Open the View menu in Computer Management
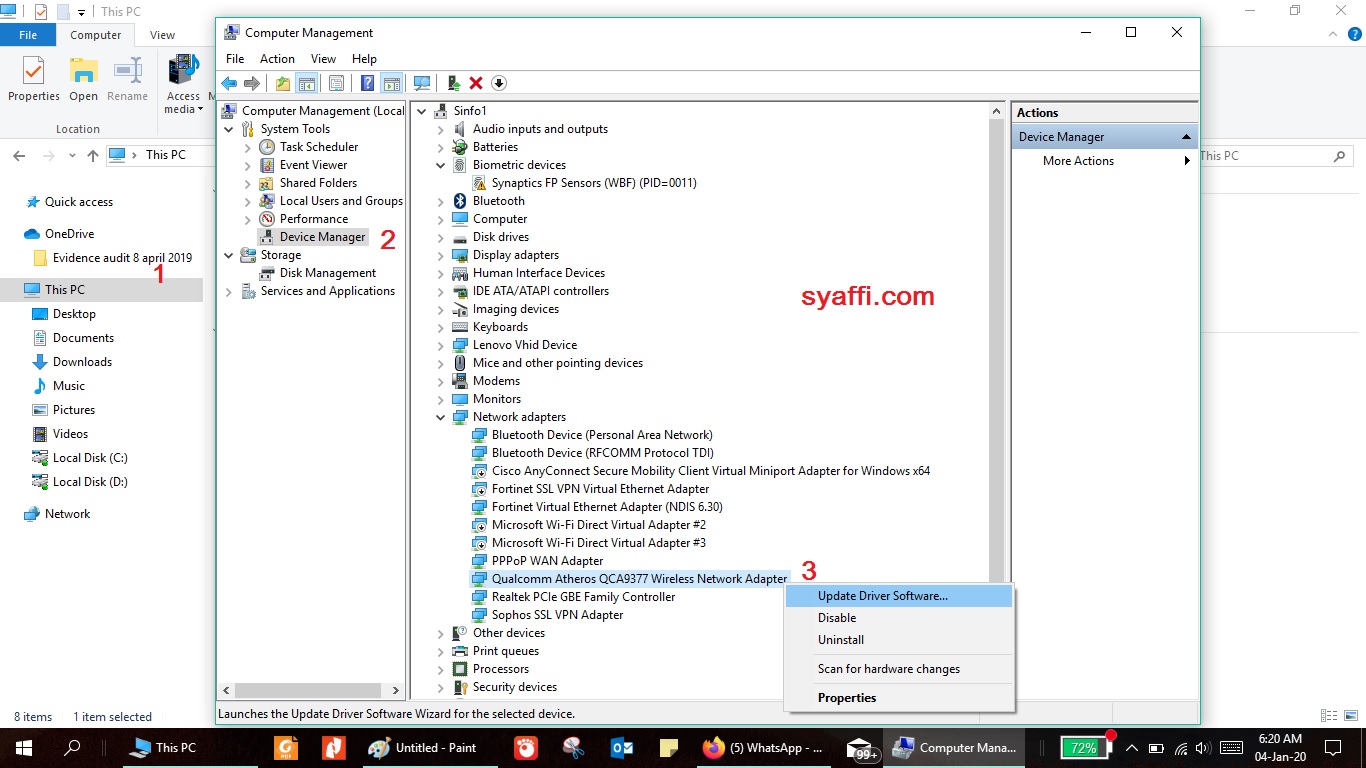Screen dimensions: 1366x768 point(323,59)
